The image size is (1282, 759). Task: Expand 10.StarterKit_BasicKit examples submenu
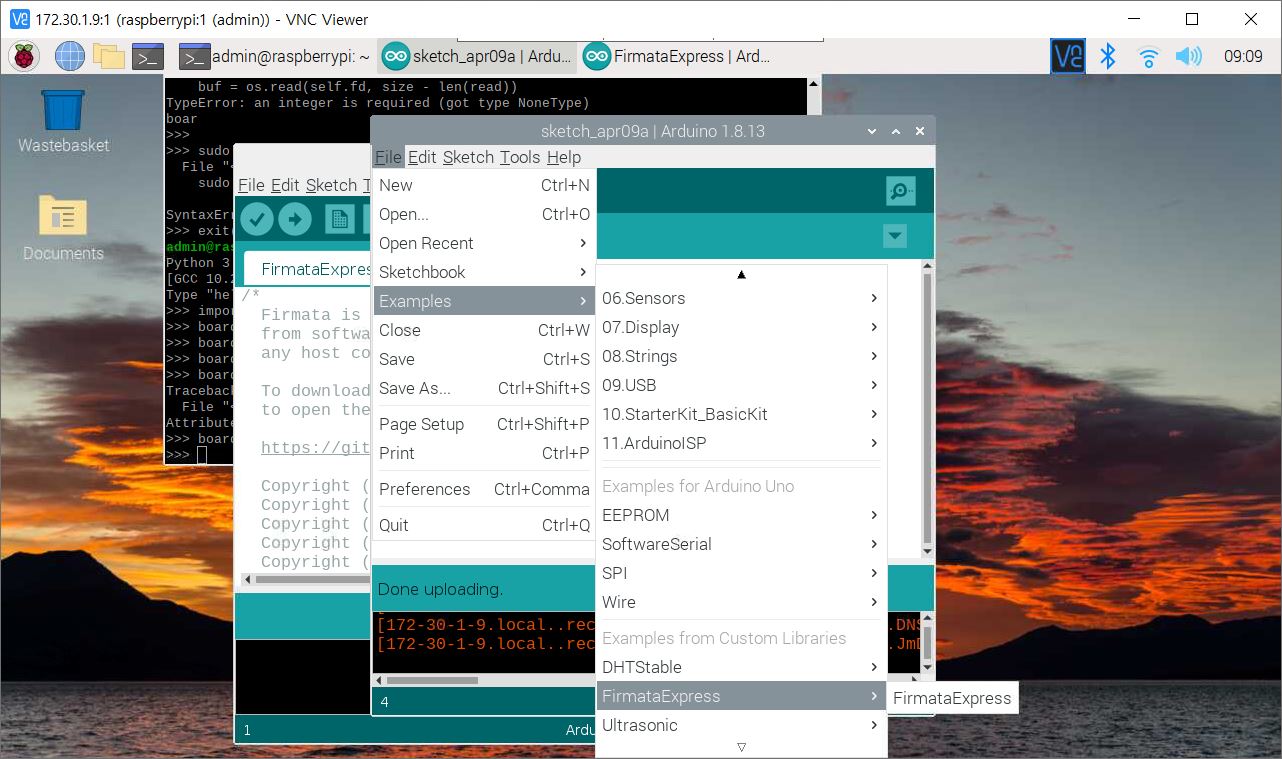(741, 414)
